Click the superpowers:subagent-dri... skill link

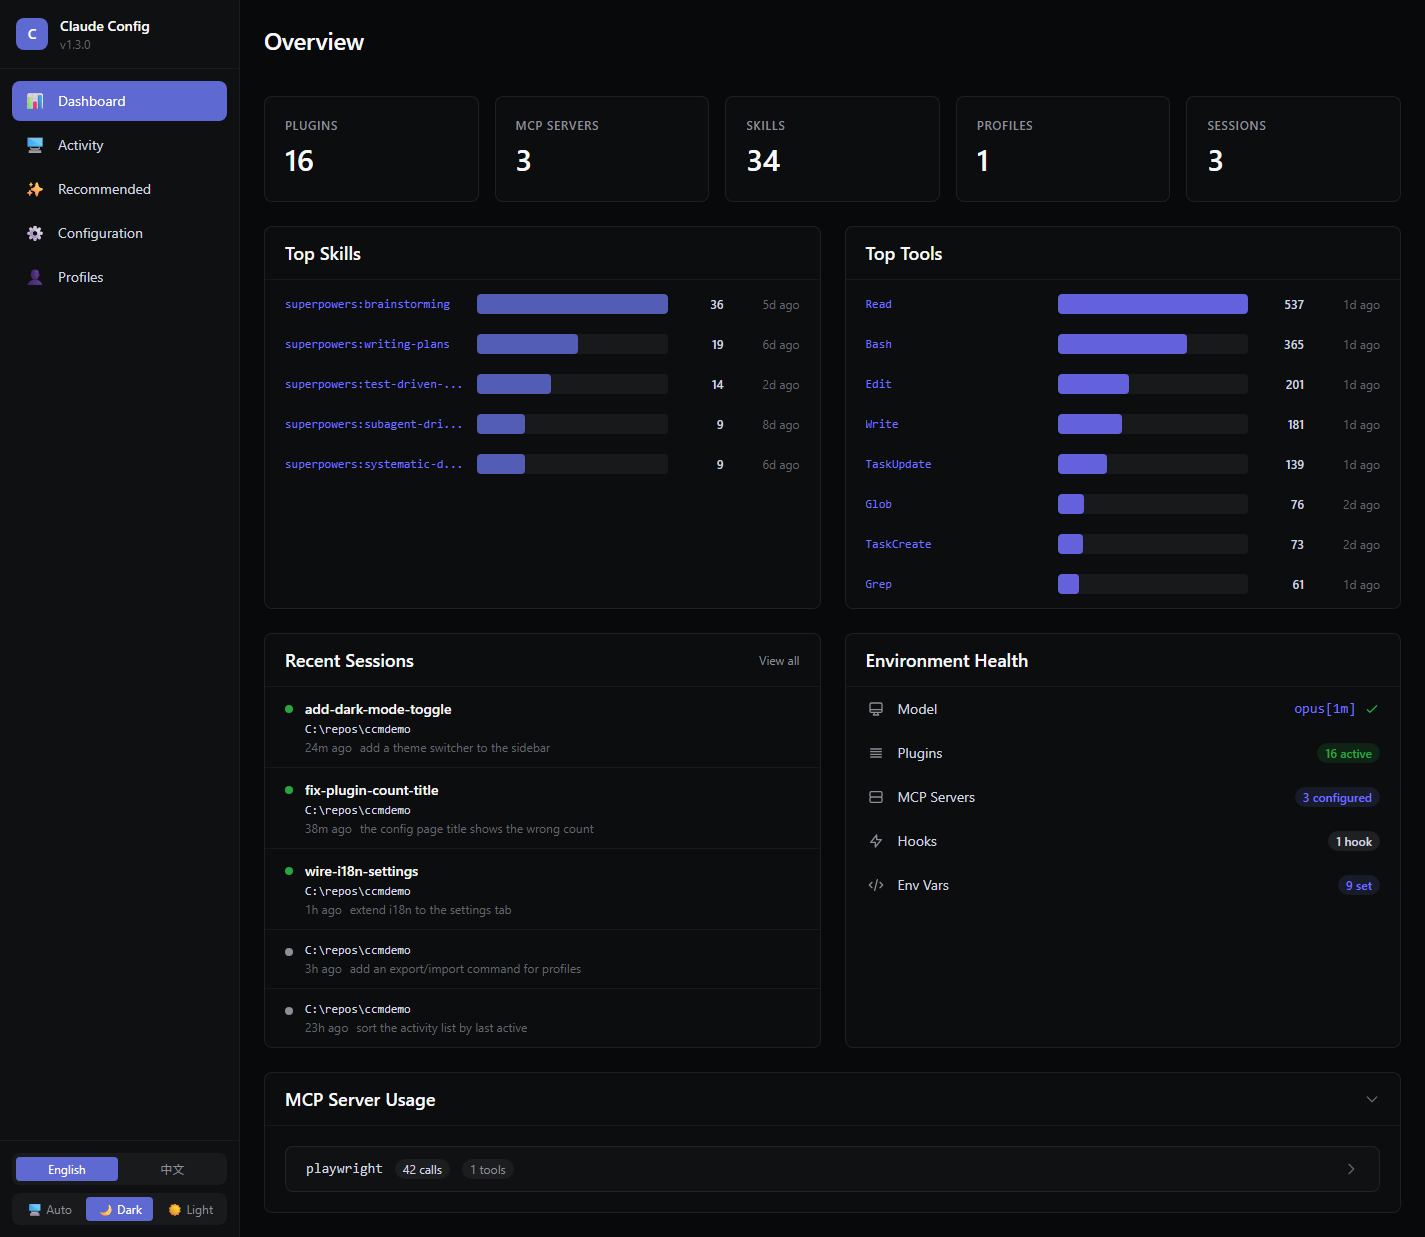(x=373, y=424)
